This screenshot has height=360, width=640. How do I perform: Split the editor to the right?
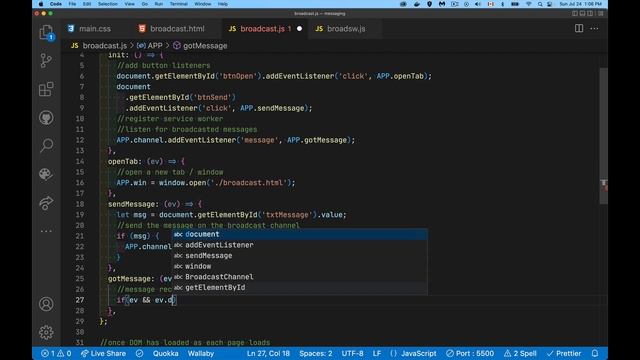point(579,29)
